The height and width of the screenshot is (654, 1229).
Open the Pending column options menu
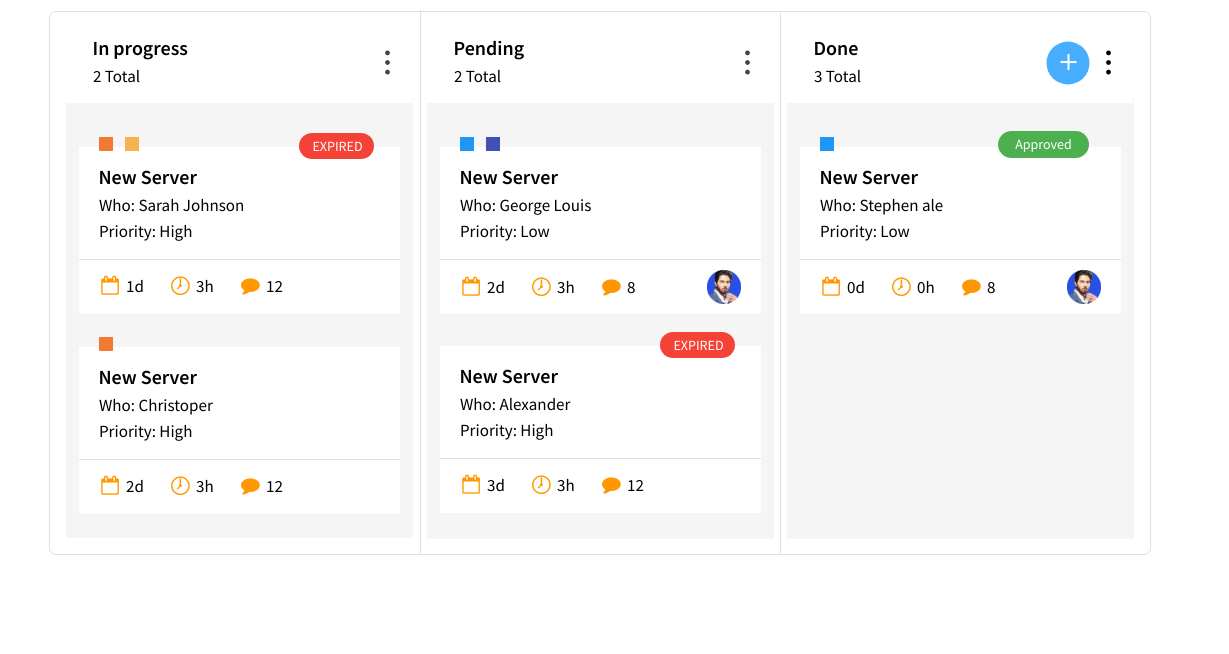point(747,61)
